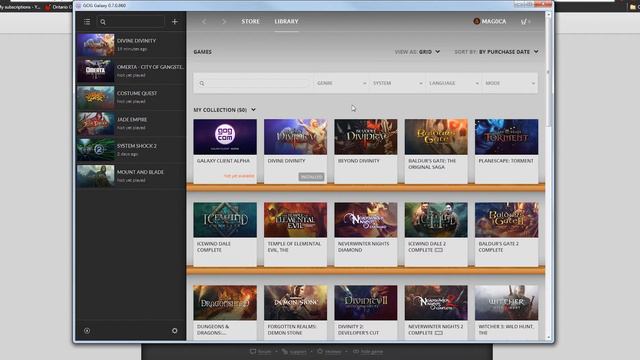Image resolution: width=640 pixels, height=360 pixels.
Task: Click Reviews link in background browser page
Action: click(x=329, y=351)
